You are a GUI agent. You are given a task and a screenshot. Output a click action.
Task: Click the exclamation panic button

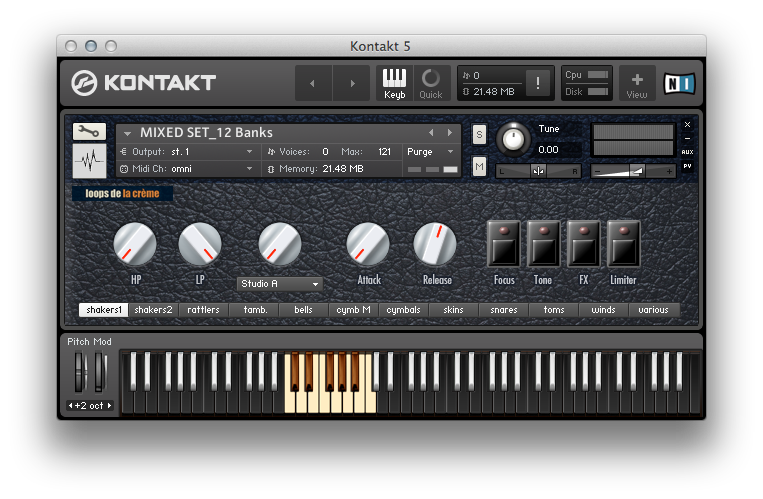tap(538, 83)
